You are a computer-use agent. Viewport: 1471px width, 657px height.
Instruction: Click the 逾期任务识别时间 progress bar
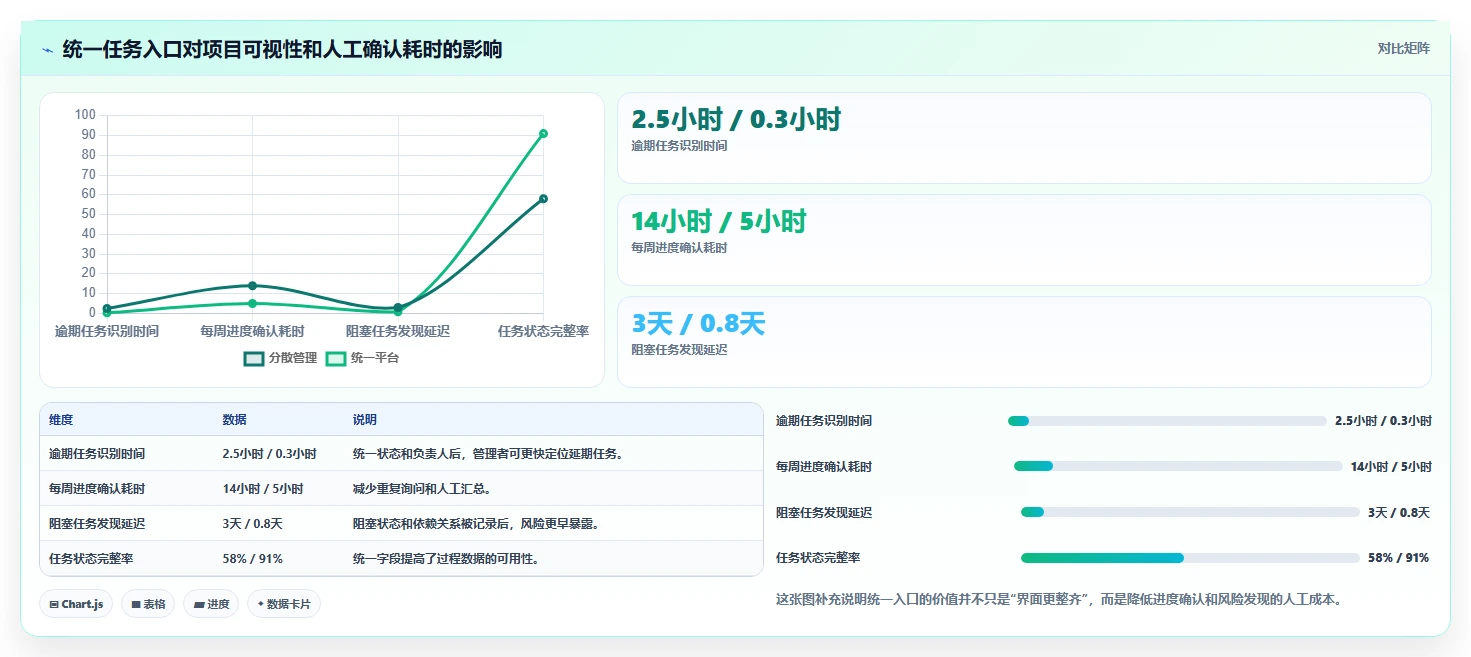click(1167, 421)
